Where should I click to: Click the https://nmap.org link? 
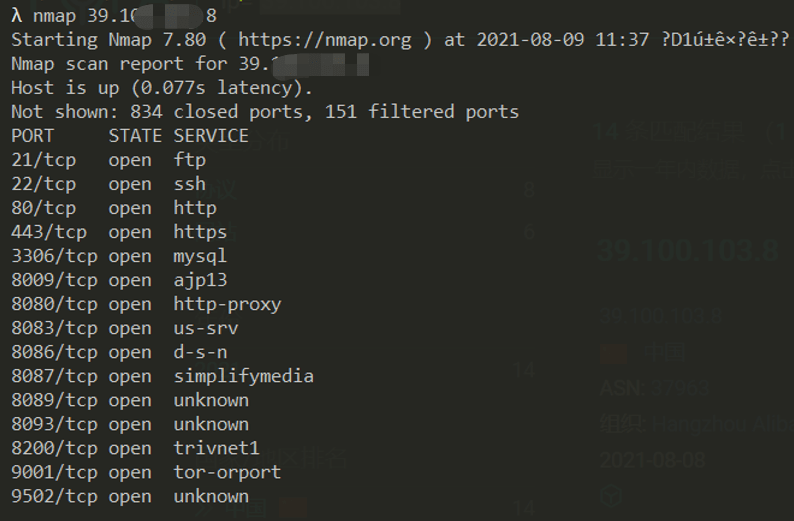click(325, 40)
